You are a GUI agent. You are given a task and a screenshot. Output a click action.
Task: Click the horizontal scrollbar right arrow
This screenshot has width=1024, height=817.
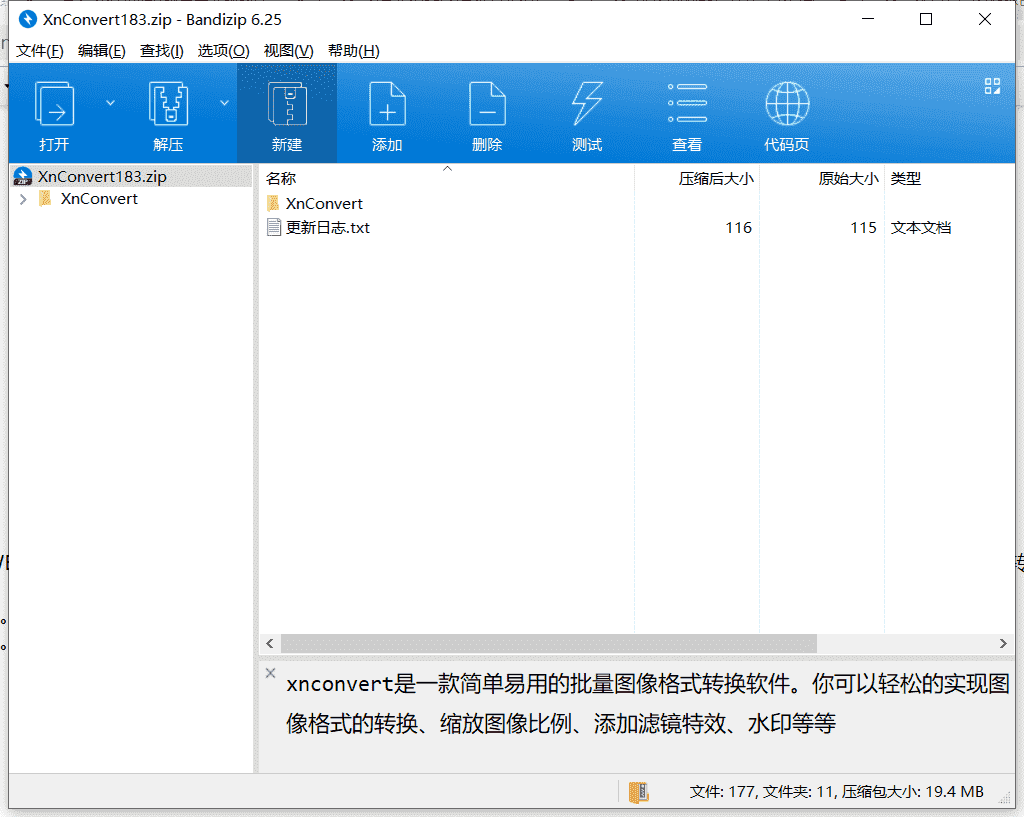(x=1003, y=643)
